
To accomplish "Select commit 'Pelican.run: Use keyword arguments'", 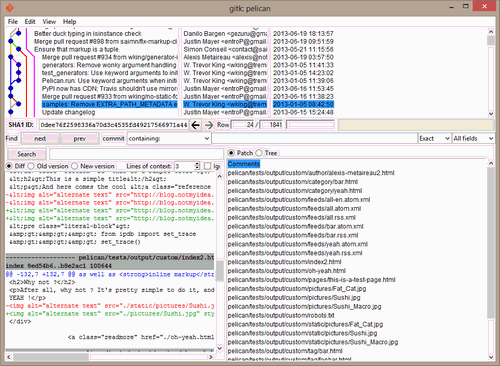I will click(x=109, y=81).
